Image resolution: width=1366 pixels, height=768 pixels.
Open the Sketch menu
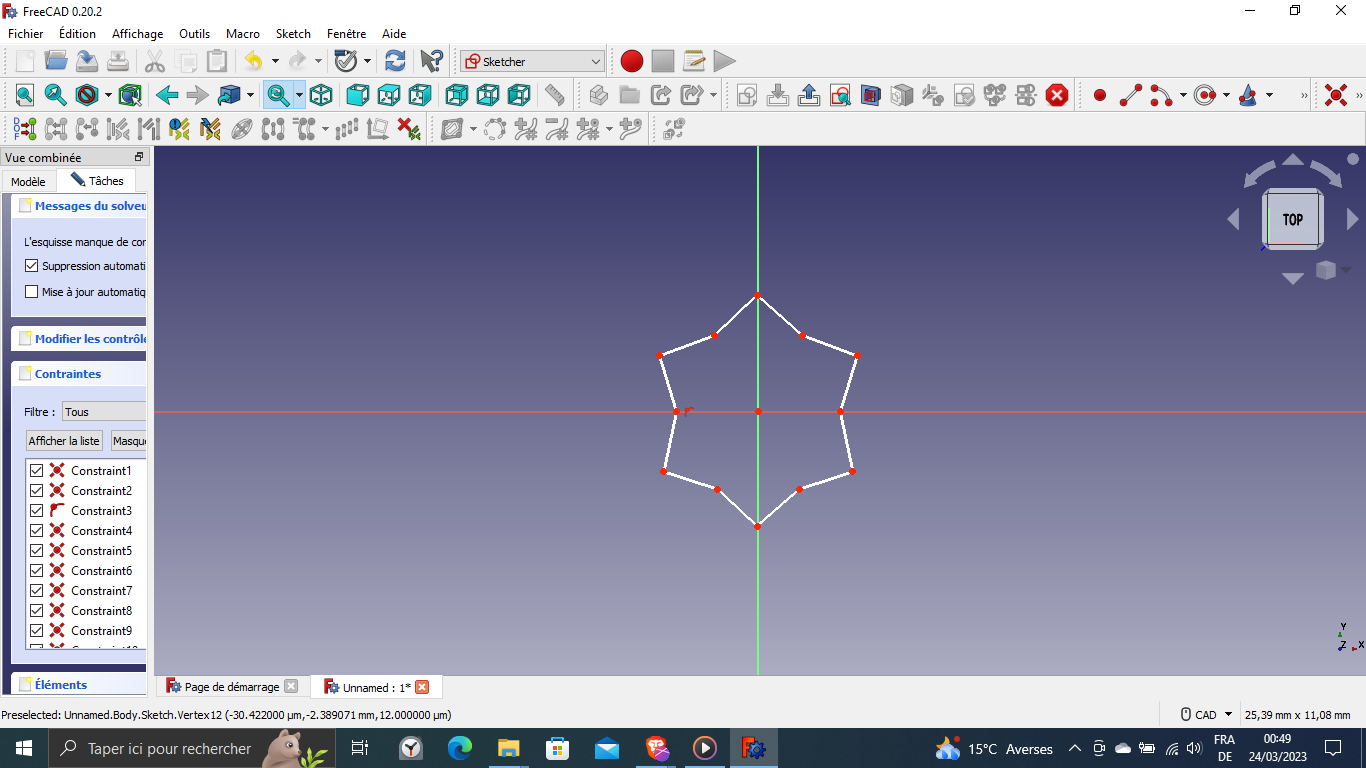click(x=293, y=33)
